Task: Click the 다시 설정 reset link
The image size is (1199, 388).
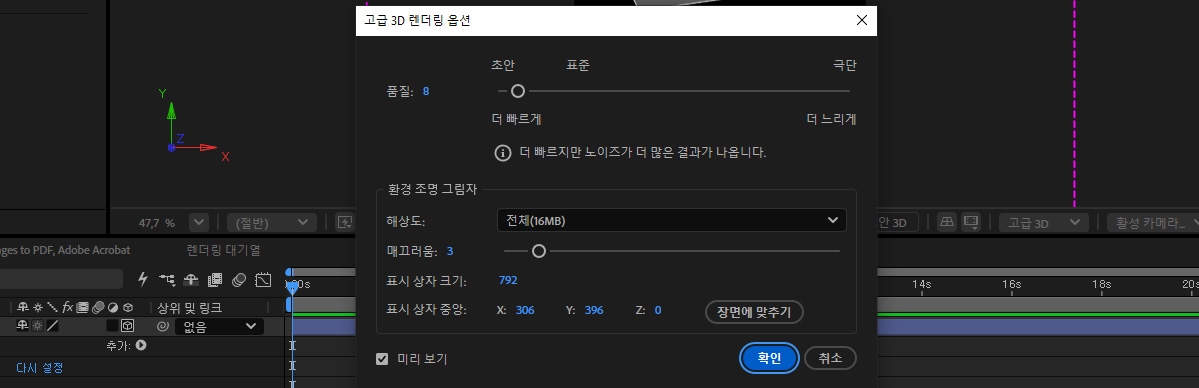Action: [x=40, y=368]
